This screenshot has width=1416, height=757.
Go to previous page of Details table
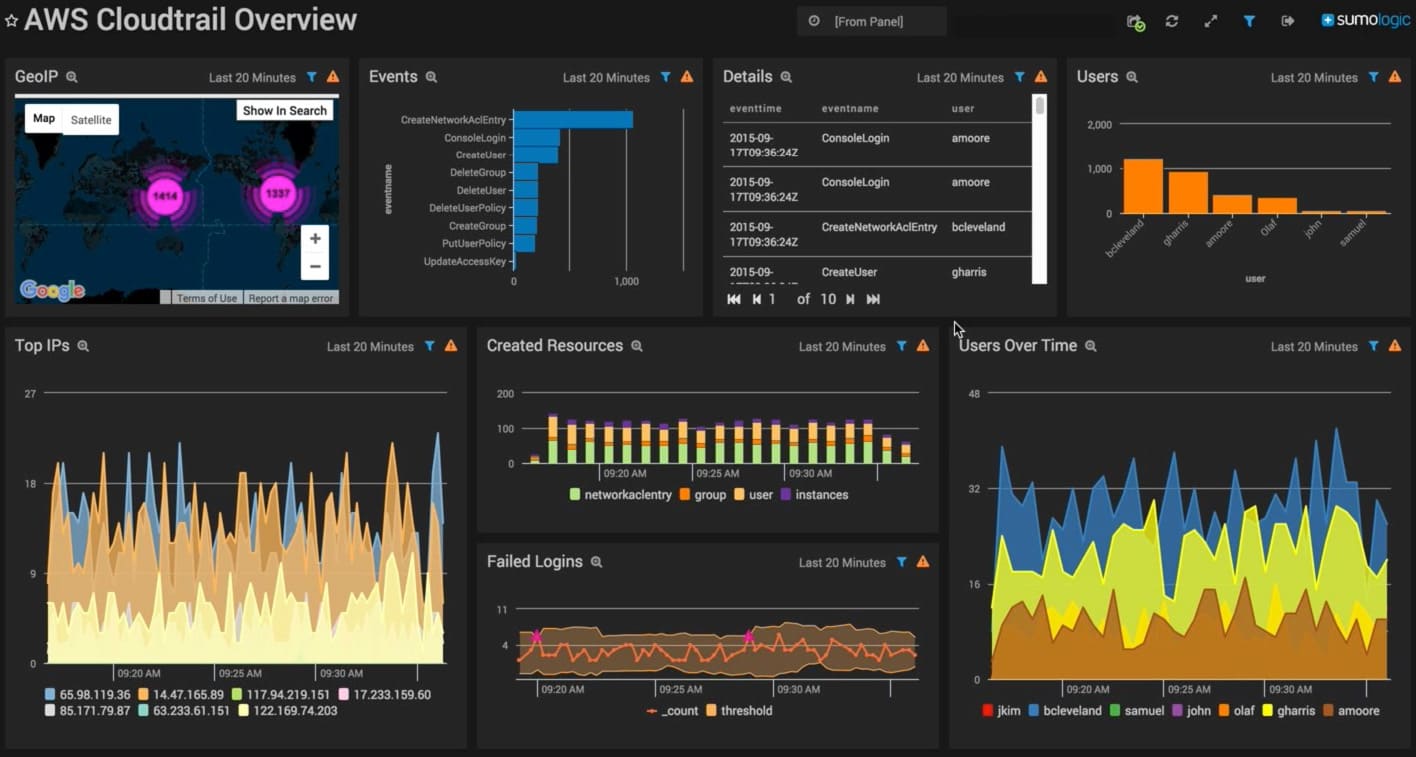(757, 299)
